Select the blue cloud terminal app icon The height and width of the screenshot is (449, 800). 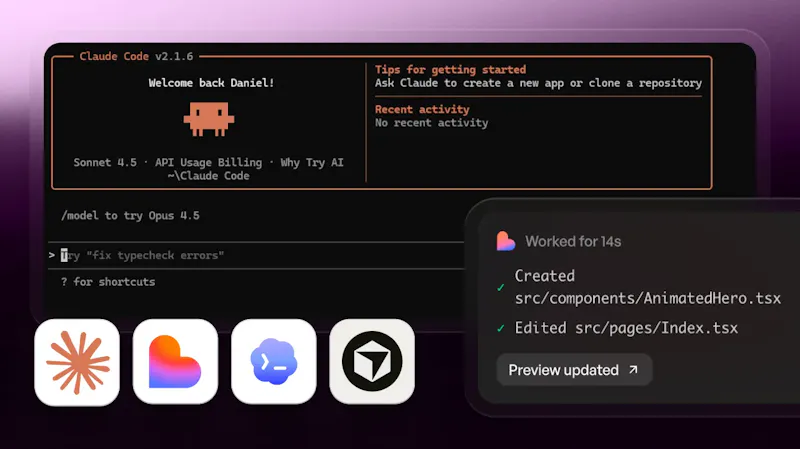point(273,362)
